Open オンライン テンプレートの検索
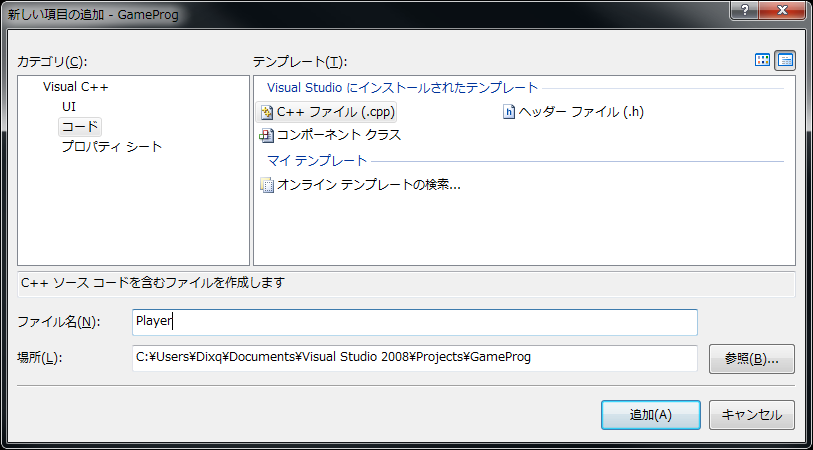This screenshot has height=450, width=813. 360,185
